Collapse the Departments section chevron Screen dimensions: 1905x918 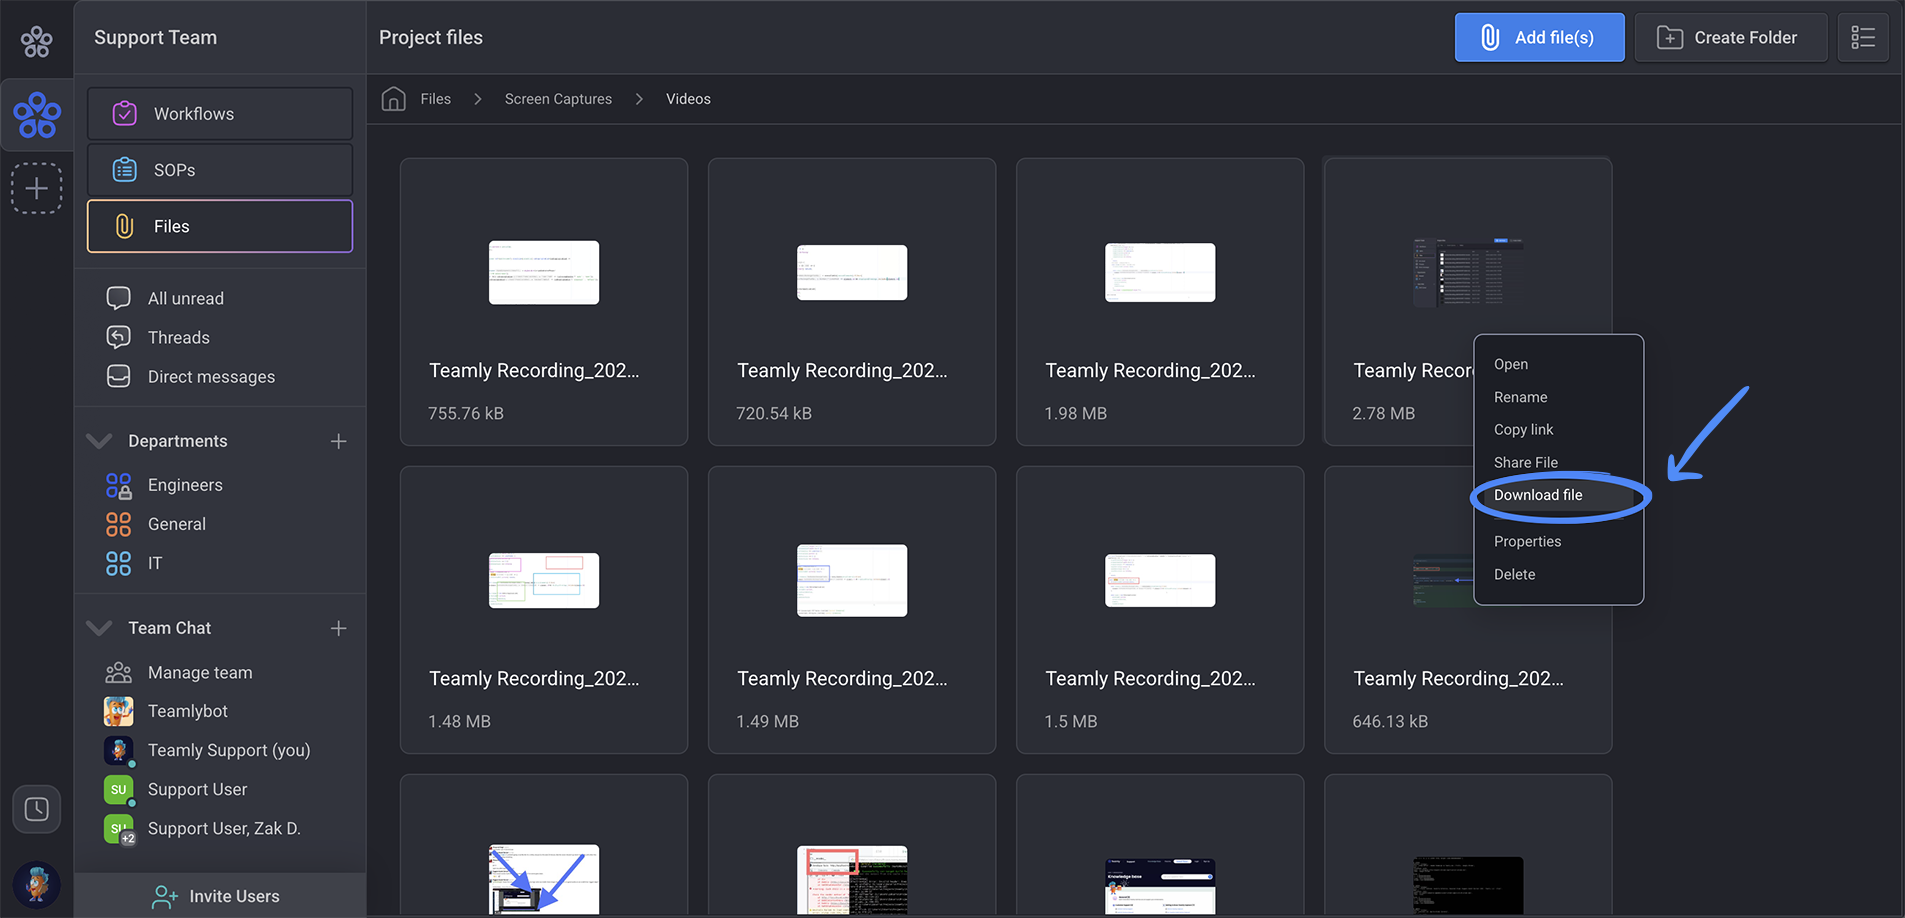point(99,441)
